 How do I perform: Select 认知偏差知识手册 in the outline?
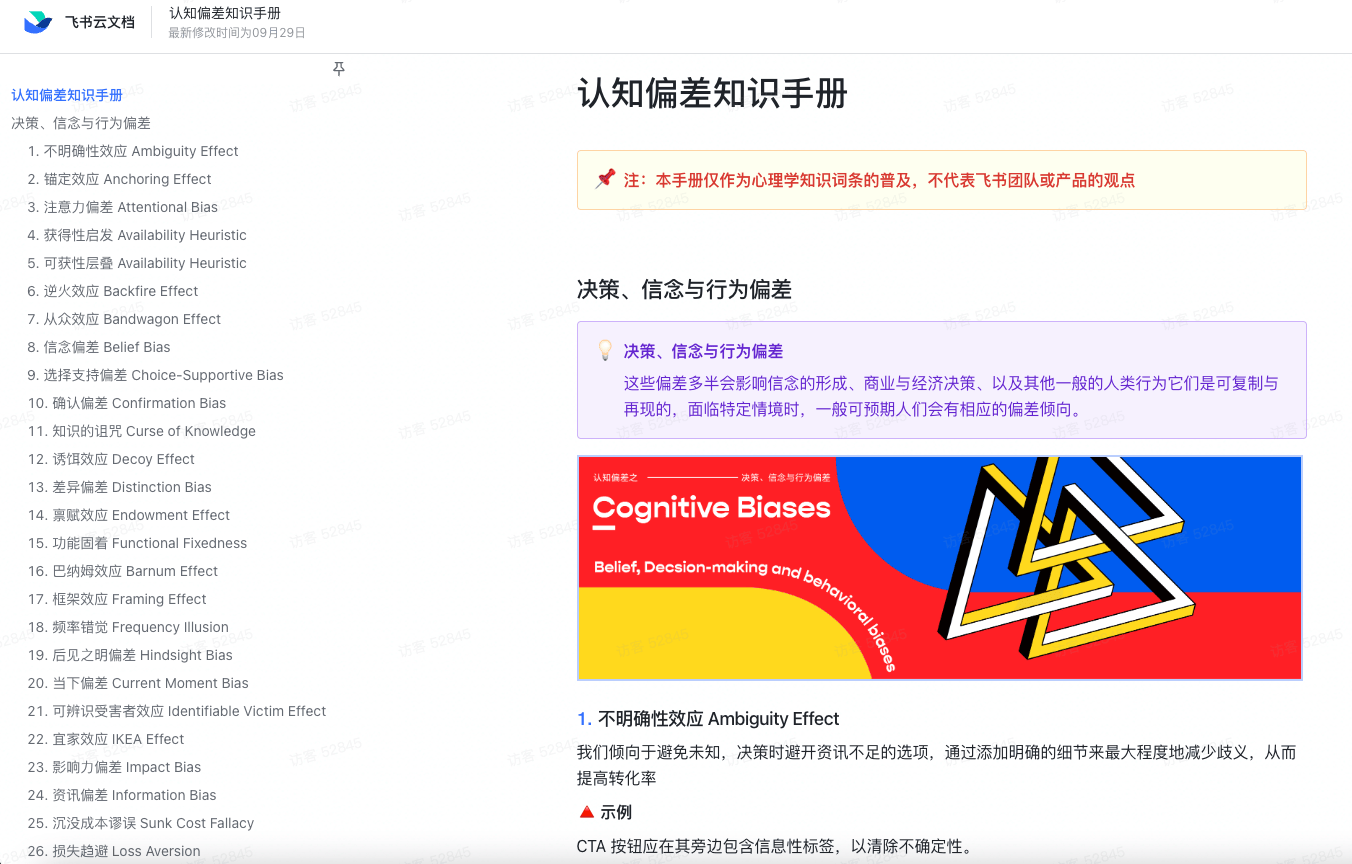click(67, 95)
